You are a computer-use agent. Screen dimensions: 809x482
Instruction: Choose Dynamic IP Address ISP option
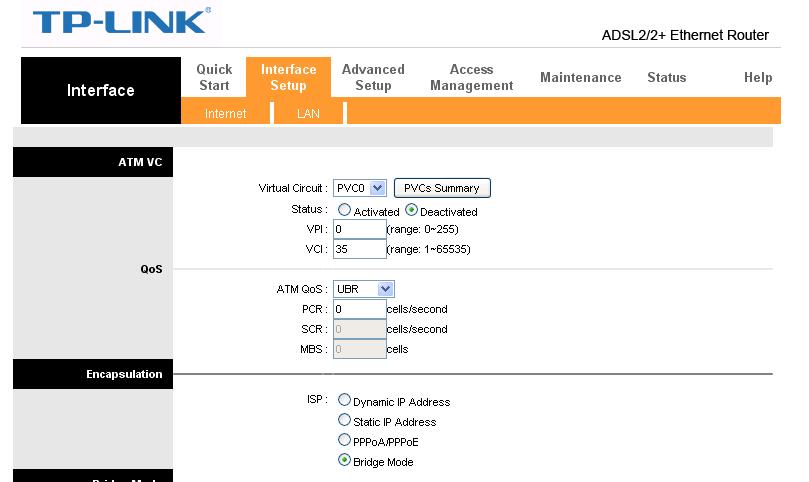tap(345, 401)
